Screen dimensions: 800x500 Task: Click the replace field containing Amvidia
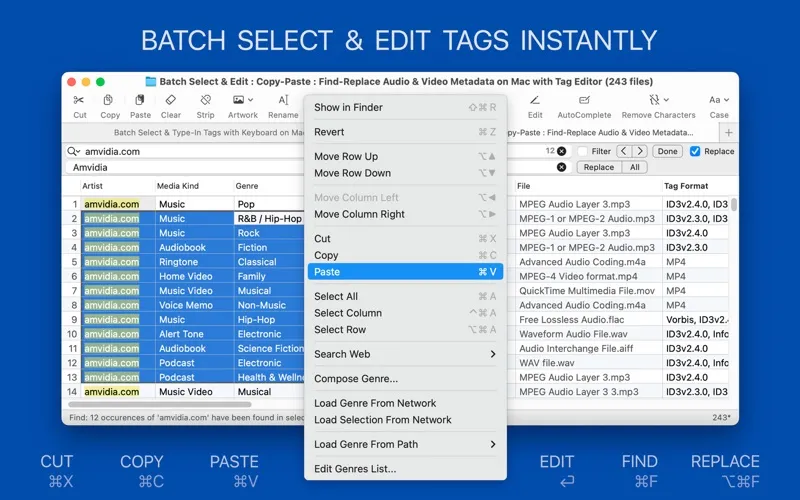pyautogui.click(x=186, y=167)
